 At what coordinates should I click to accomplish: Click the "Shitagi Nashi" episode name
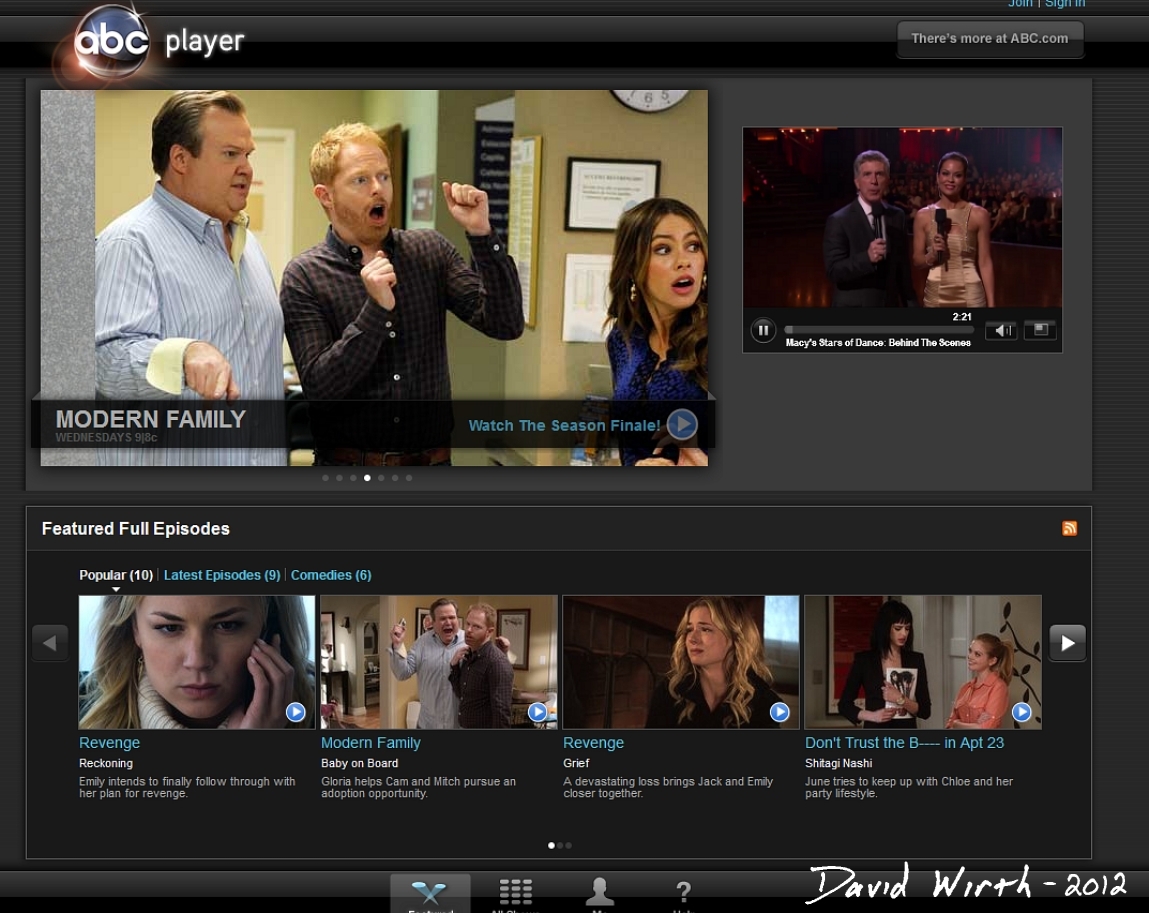[x=838, y=764]
